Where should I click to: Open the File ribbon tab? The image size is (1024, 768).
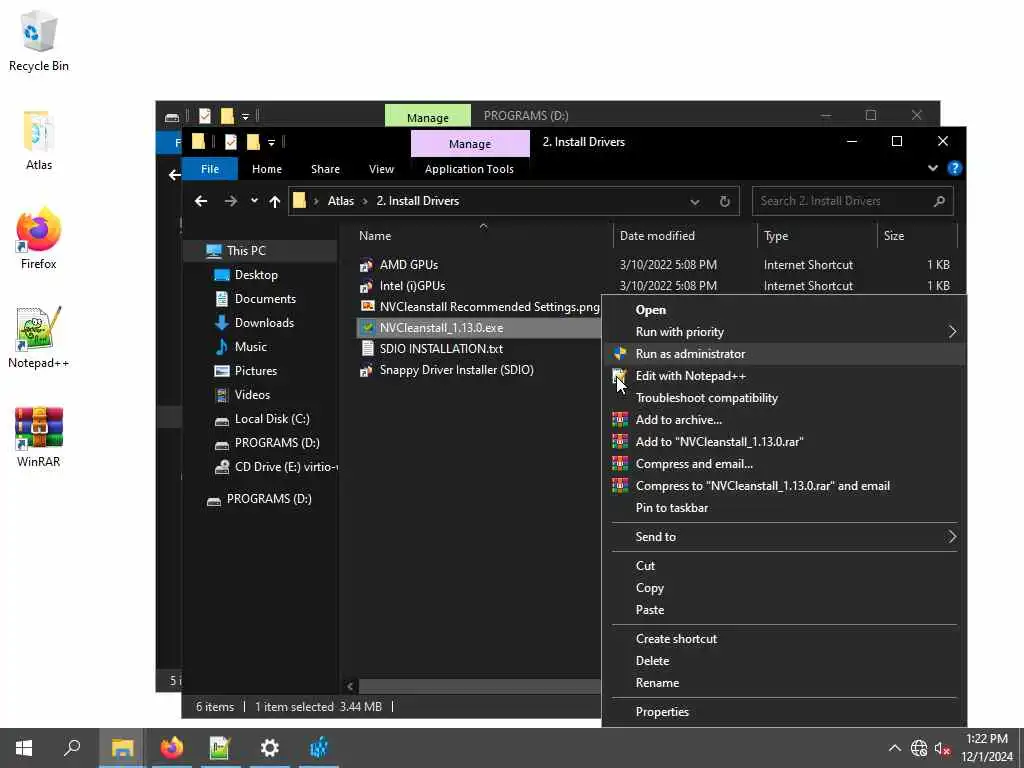coord(210,168)
